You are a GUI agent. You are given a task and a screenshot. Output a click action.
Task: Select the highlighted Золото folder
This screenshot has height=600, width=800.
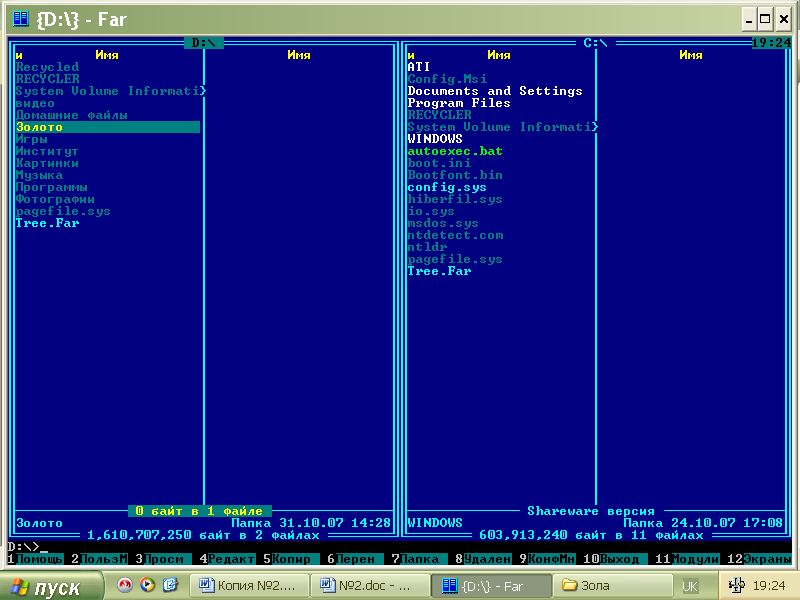(x=108, y=127)
